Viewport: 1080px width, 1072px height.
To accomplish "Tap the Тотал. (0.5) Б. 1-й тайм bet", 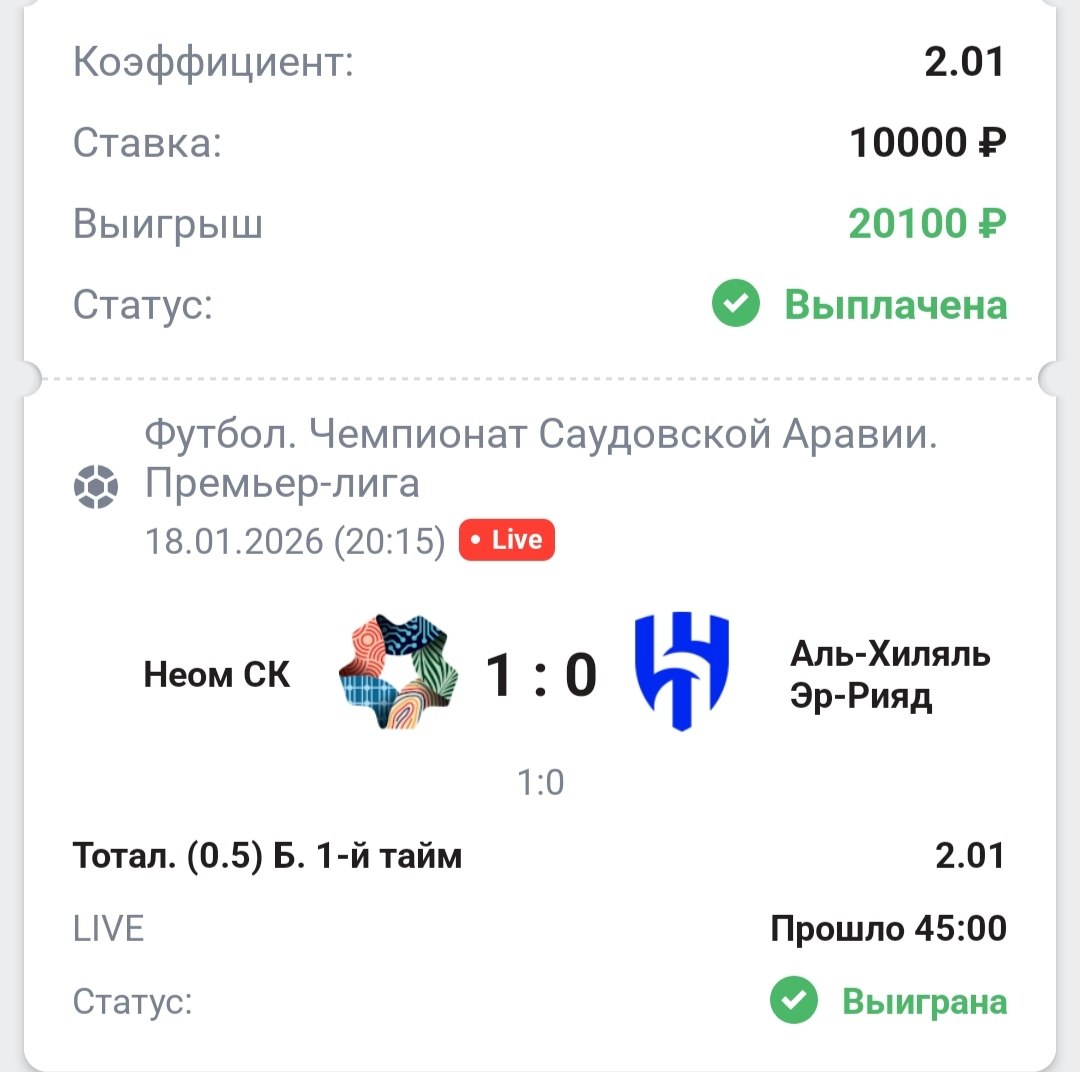I will pos(267,856).
